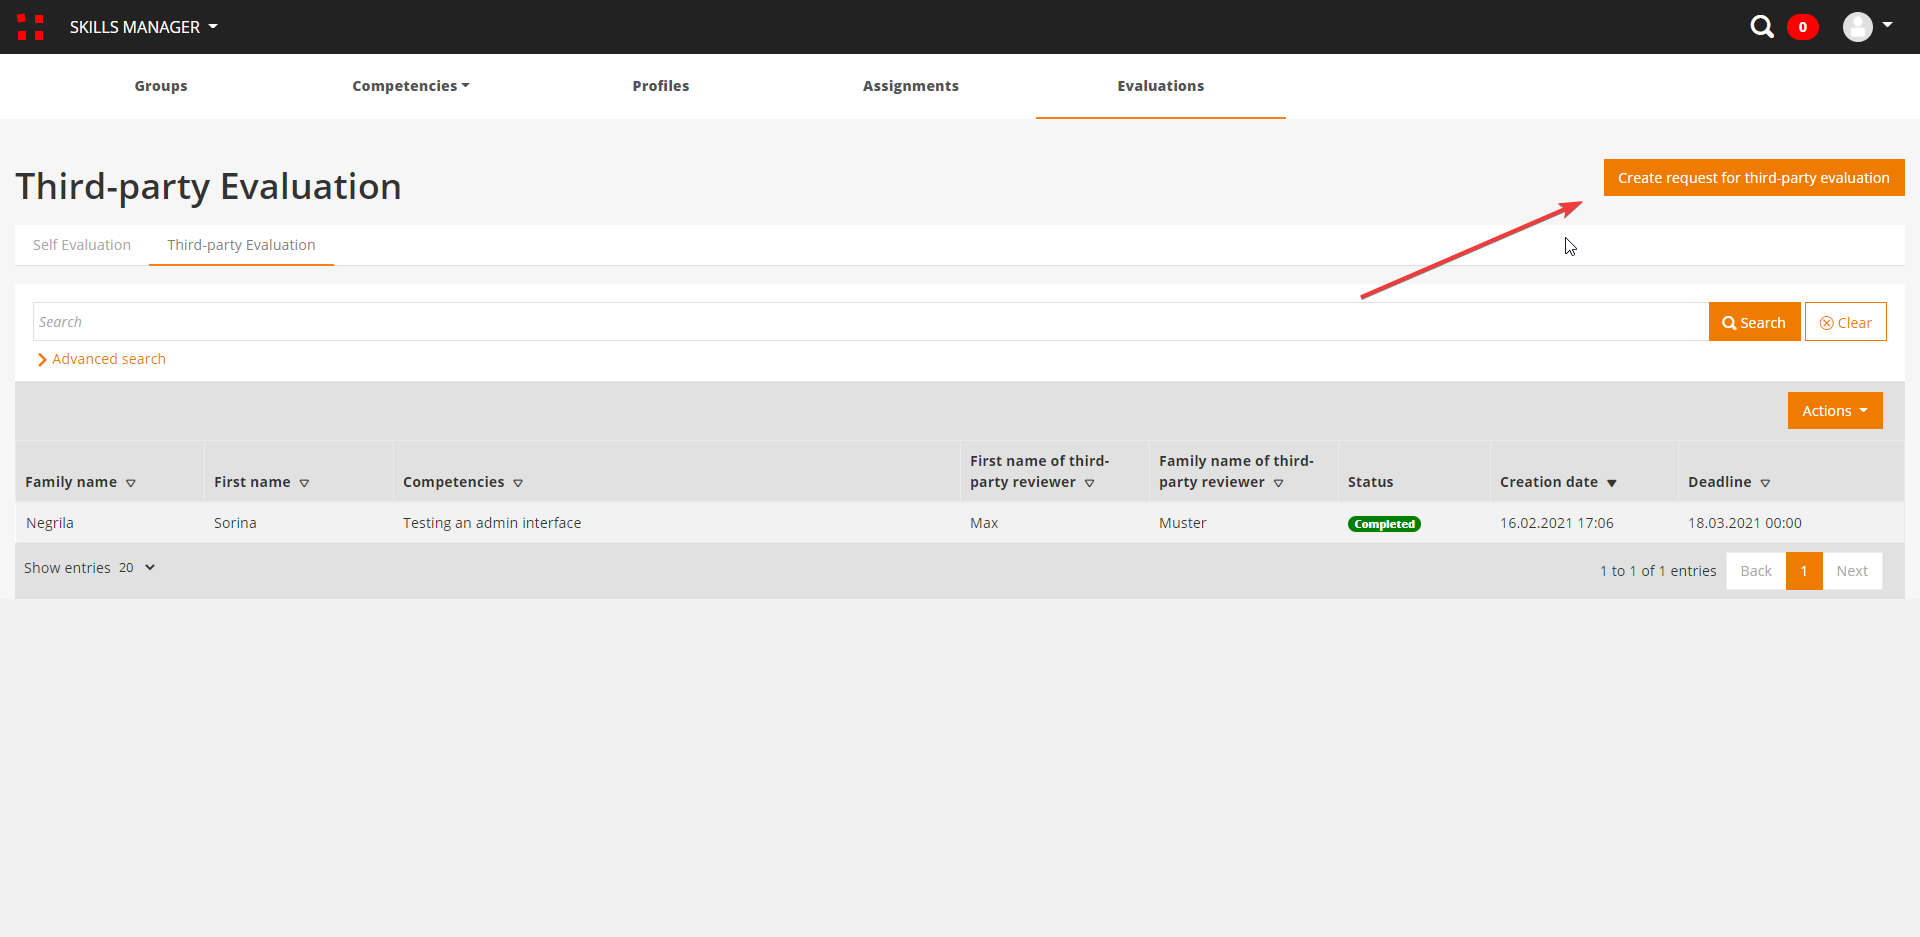
Task: Sort by Creation date column arrow
Action: (1611, 483)
